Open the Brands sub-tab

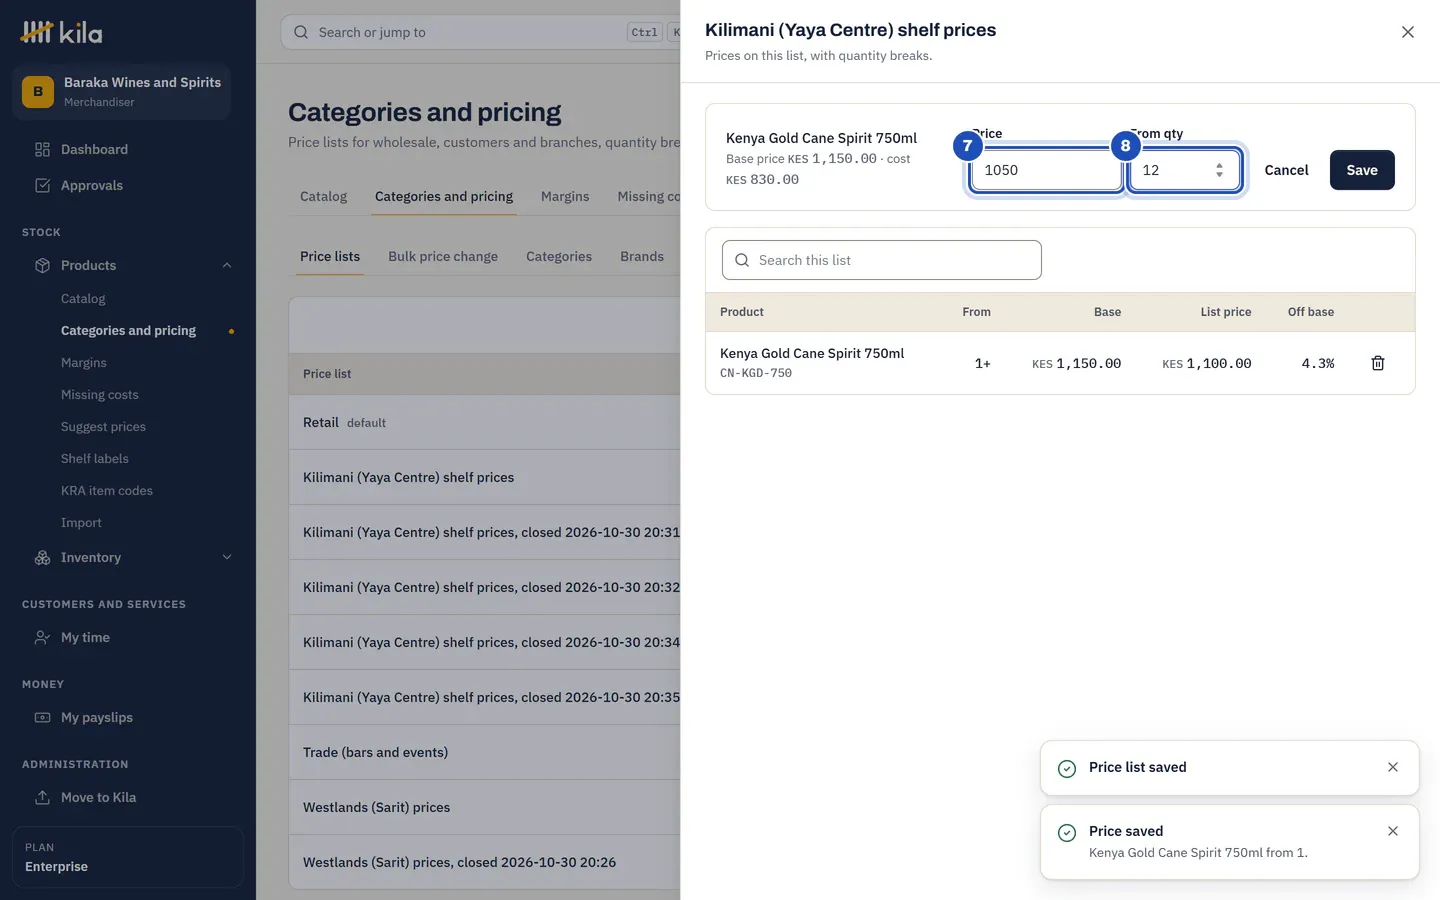pos(642,256)
